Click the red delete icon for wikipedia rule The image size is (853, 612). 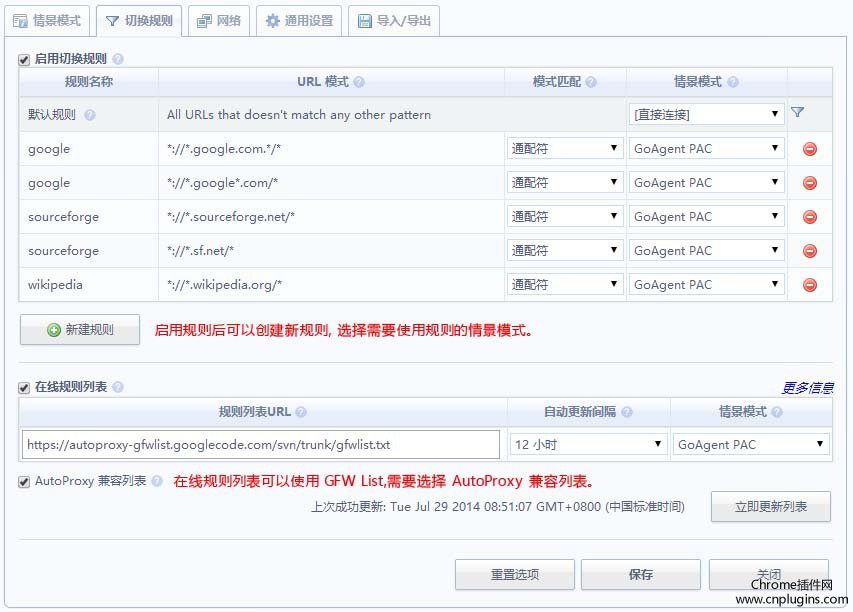pyautogui.click(x=810, y=285)
